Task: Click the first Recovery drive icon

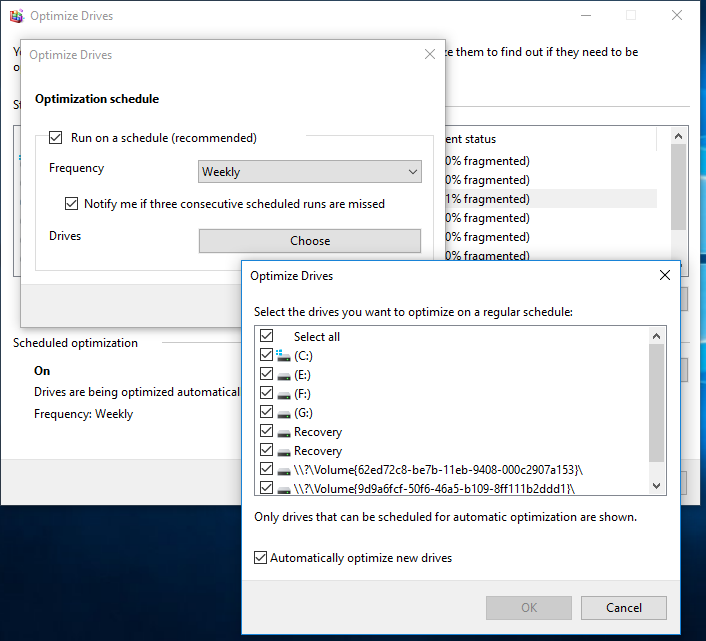Action: (284, 432)
